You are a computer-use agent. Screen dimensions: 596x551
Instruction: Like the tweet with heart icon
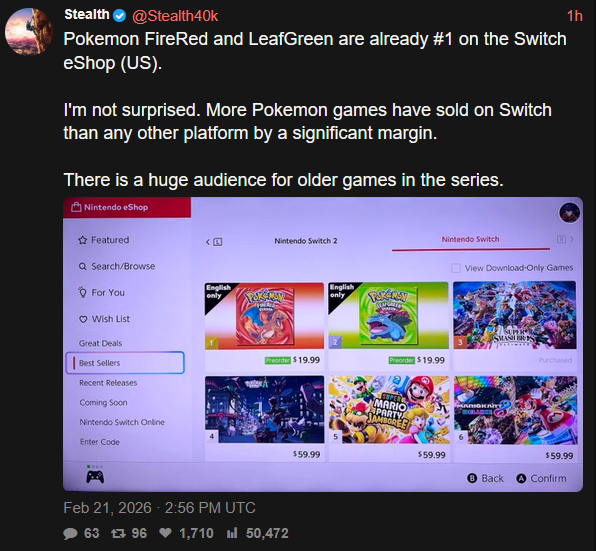[165, 533]
